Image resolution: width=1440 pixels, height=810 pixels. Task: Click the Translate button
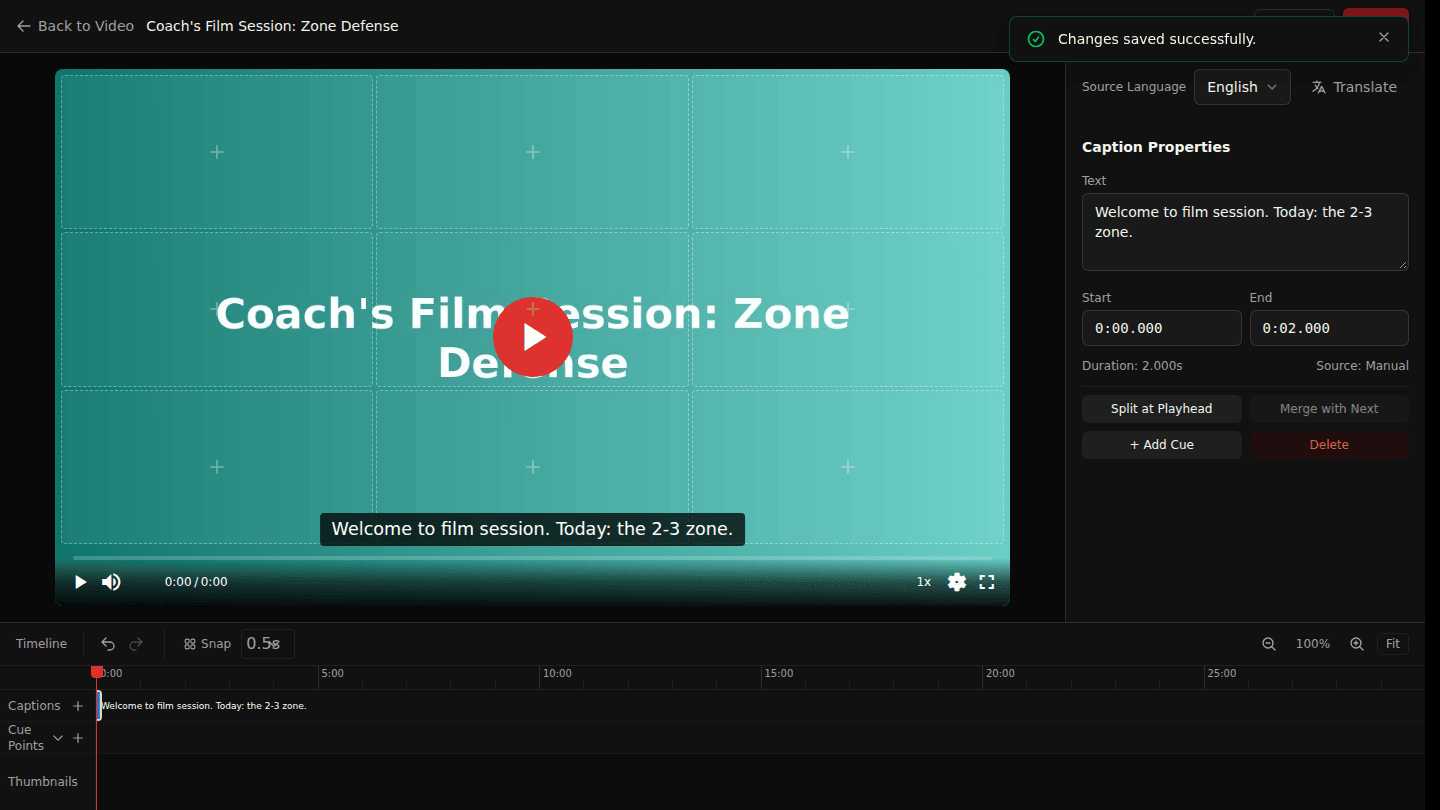point(1354,87)
